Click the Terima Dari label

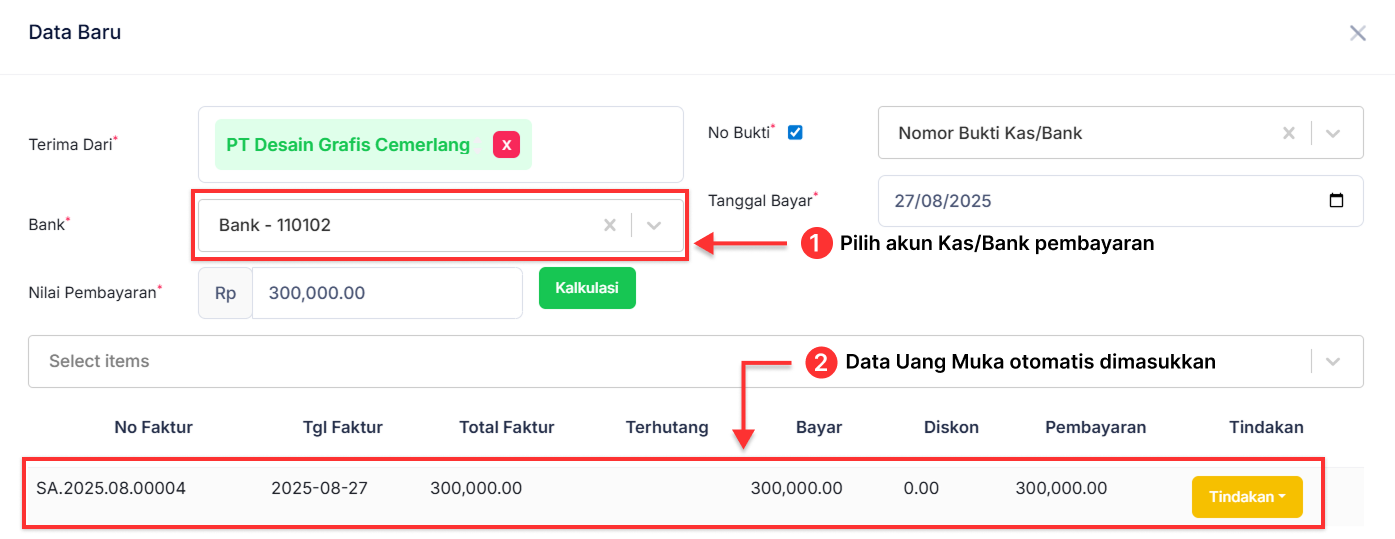(73, 144)
